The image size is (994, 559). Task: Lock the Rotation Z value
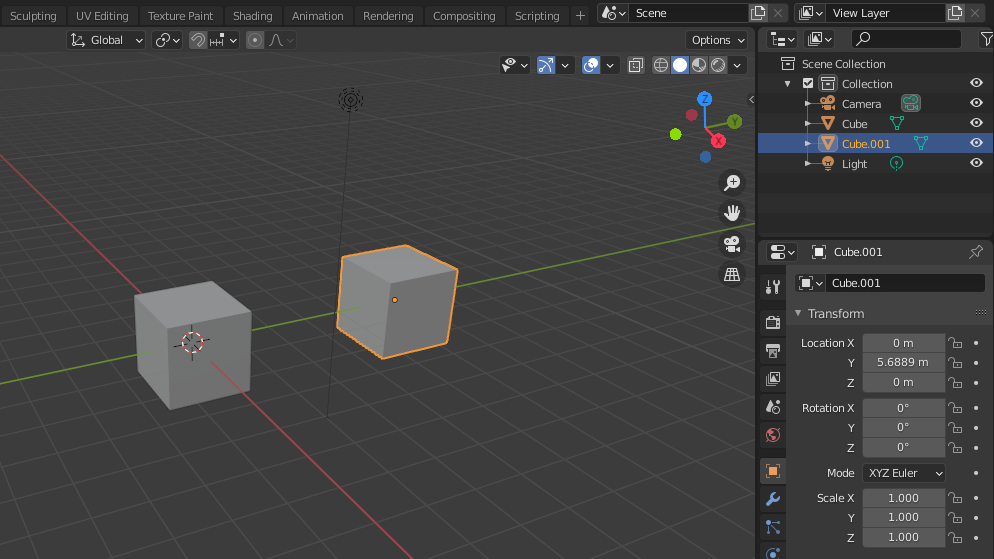point(955,447)
